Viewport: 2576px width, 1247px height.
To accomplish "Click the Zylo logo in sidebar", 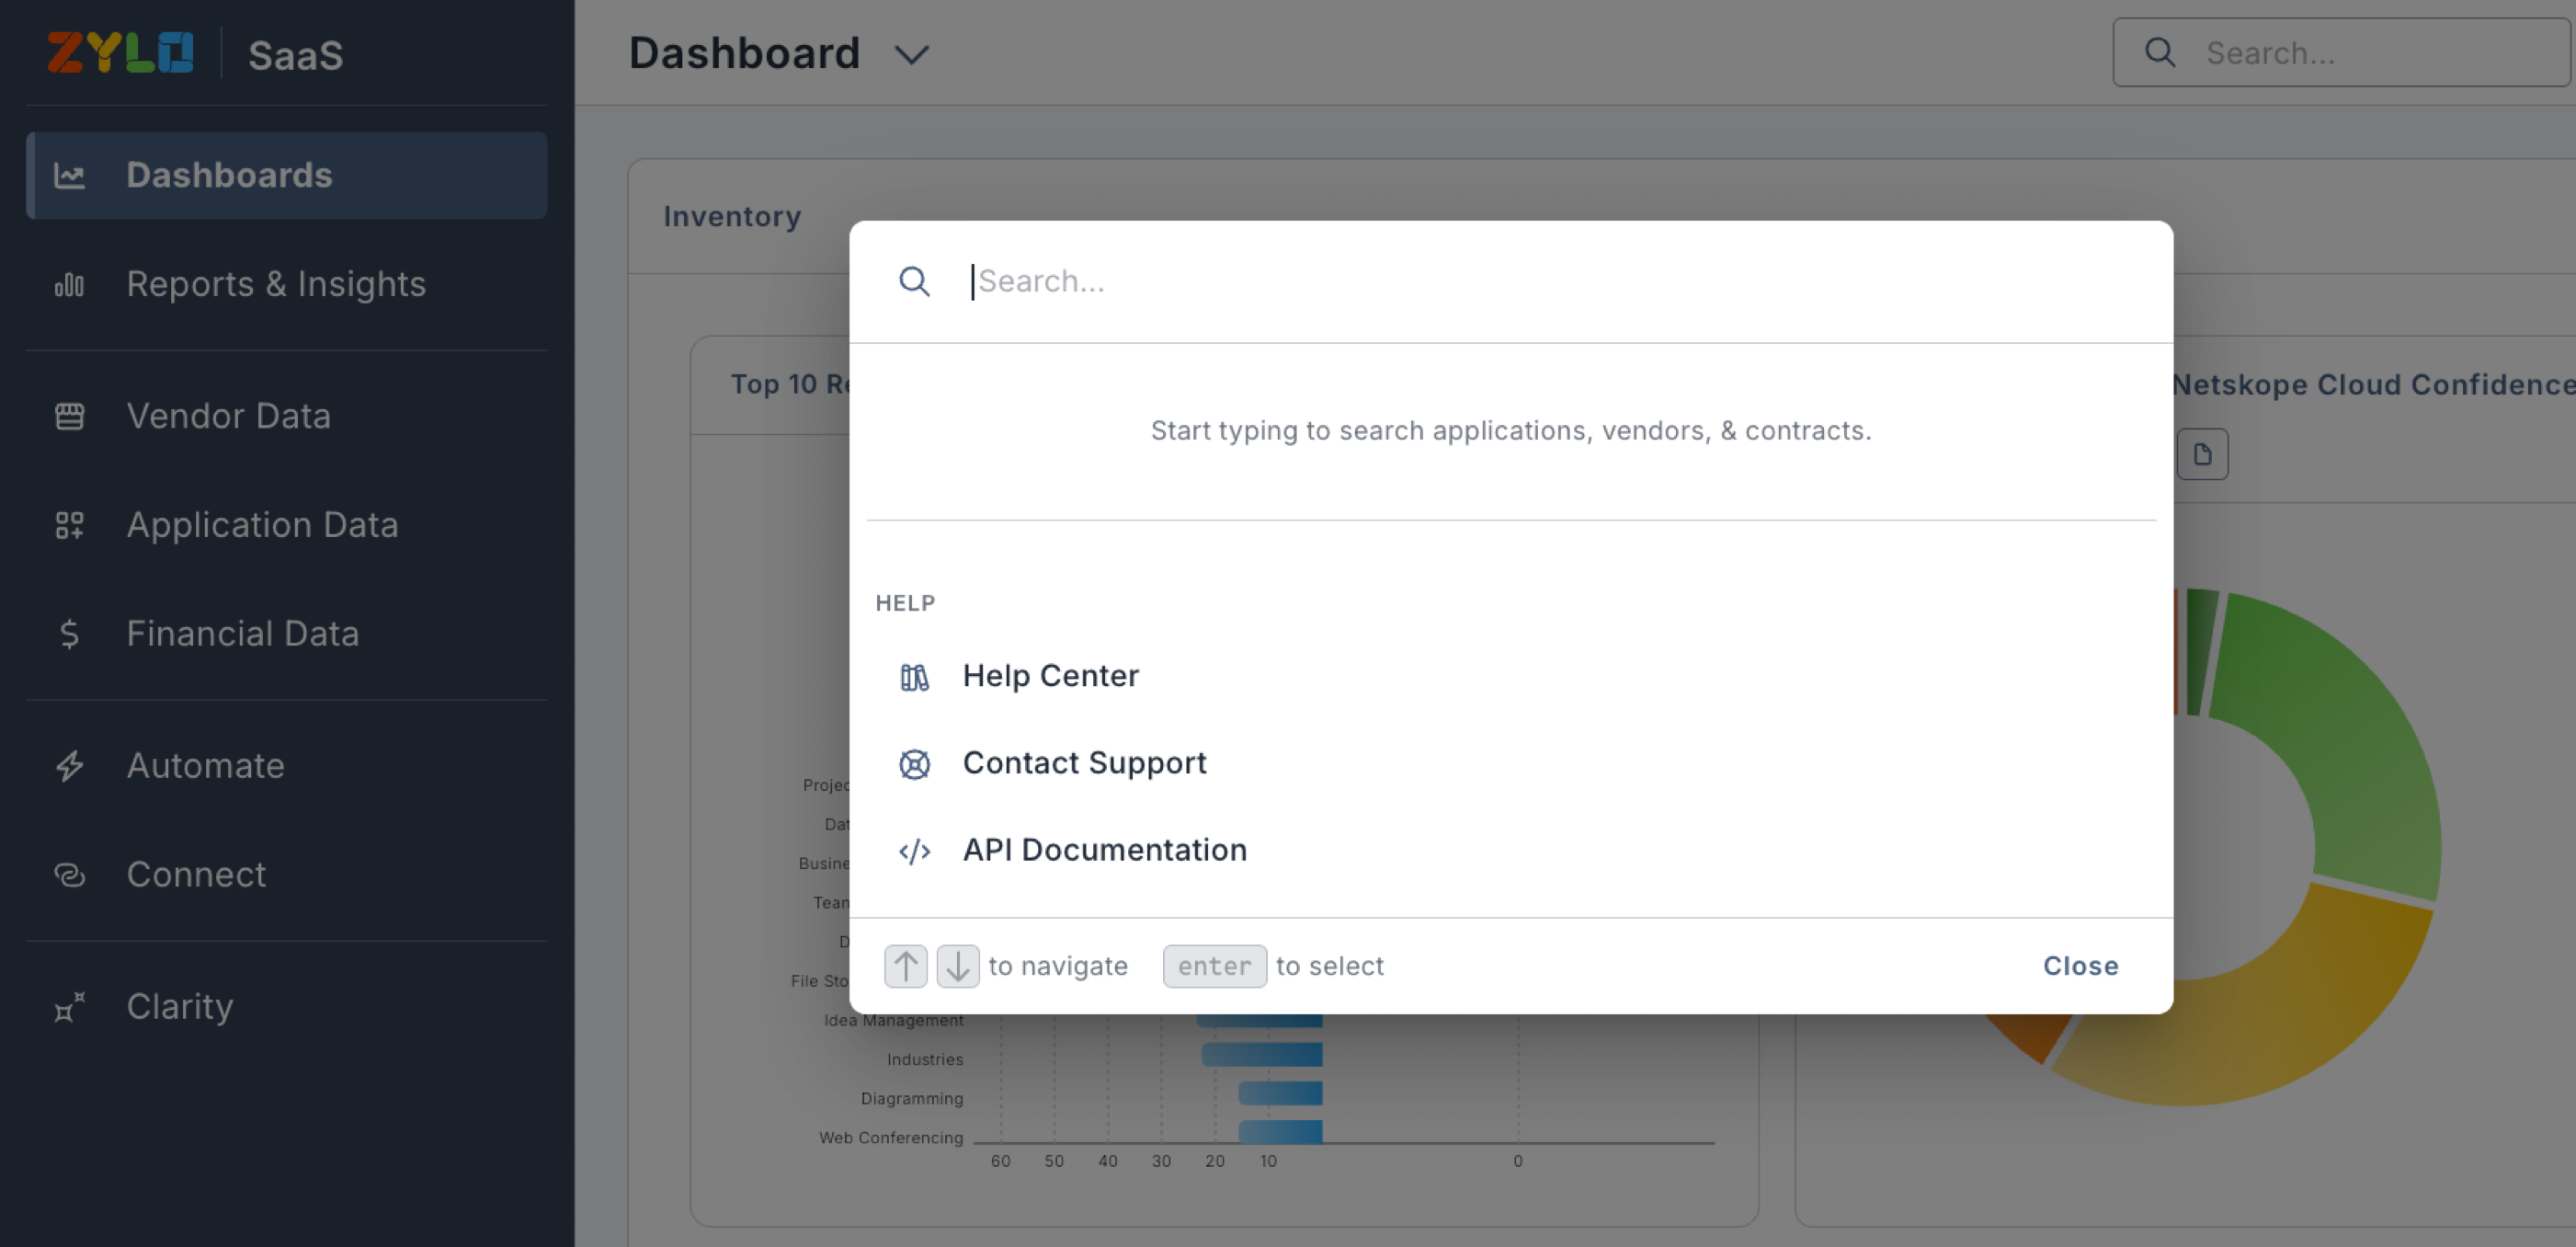I will click(120, 52).
